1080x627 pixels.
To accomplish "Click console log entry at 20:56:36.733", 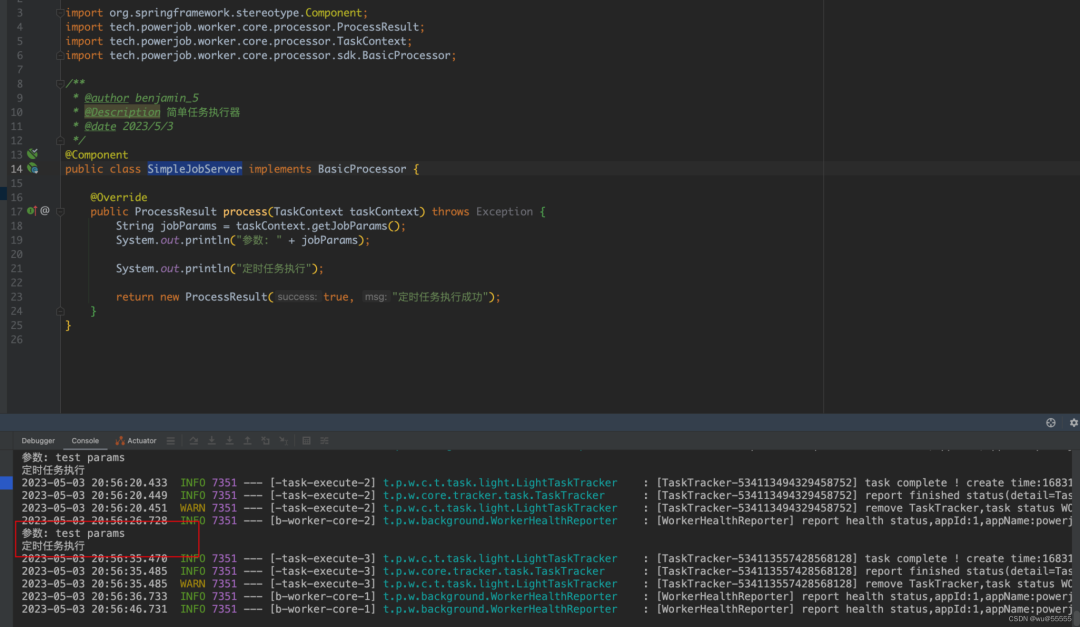I will pyautogui.click(x=547, y=597).
